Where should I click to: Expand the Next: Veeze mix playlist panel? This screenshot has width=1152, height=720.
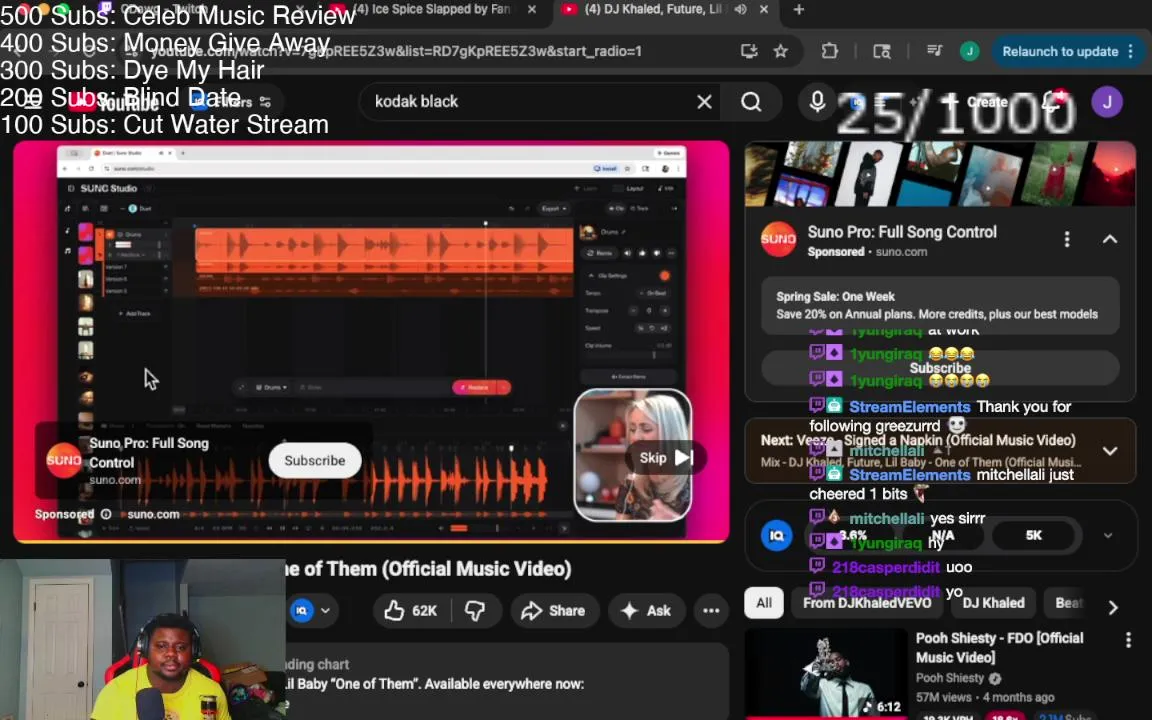(1109, 451)
